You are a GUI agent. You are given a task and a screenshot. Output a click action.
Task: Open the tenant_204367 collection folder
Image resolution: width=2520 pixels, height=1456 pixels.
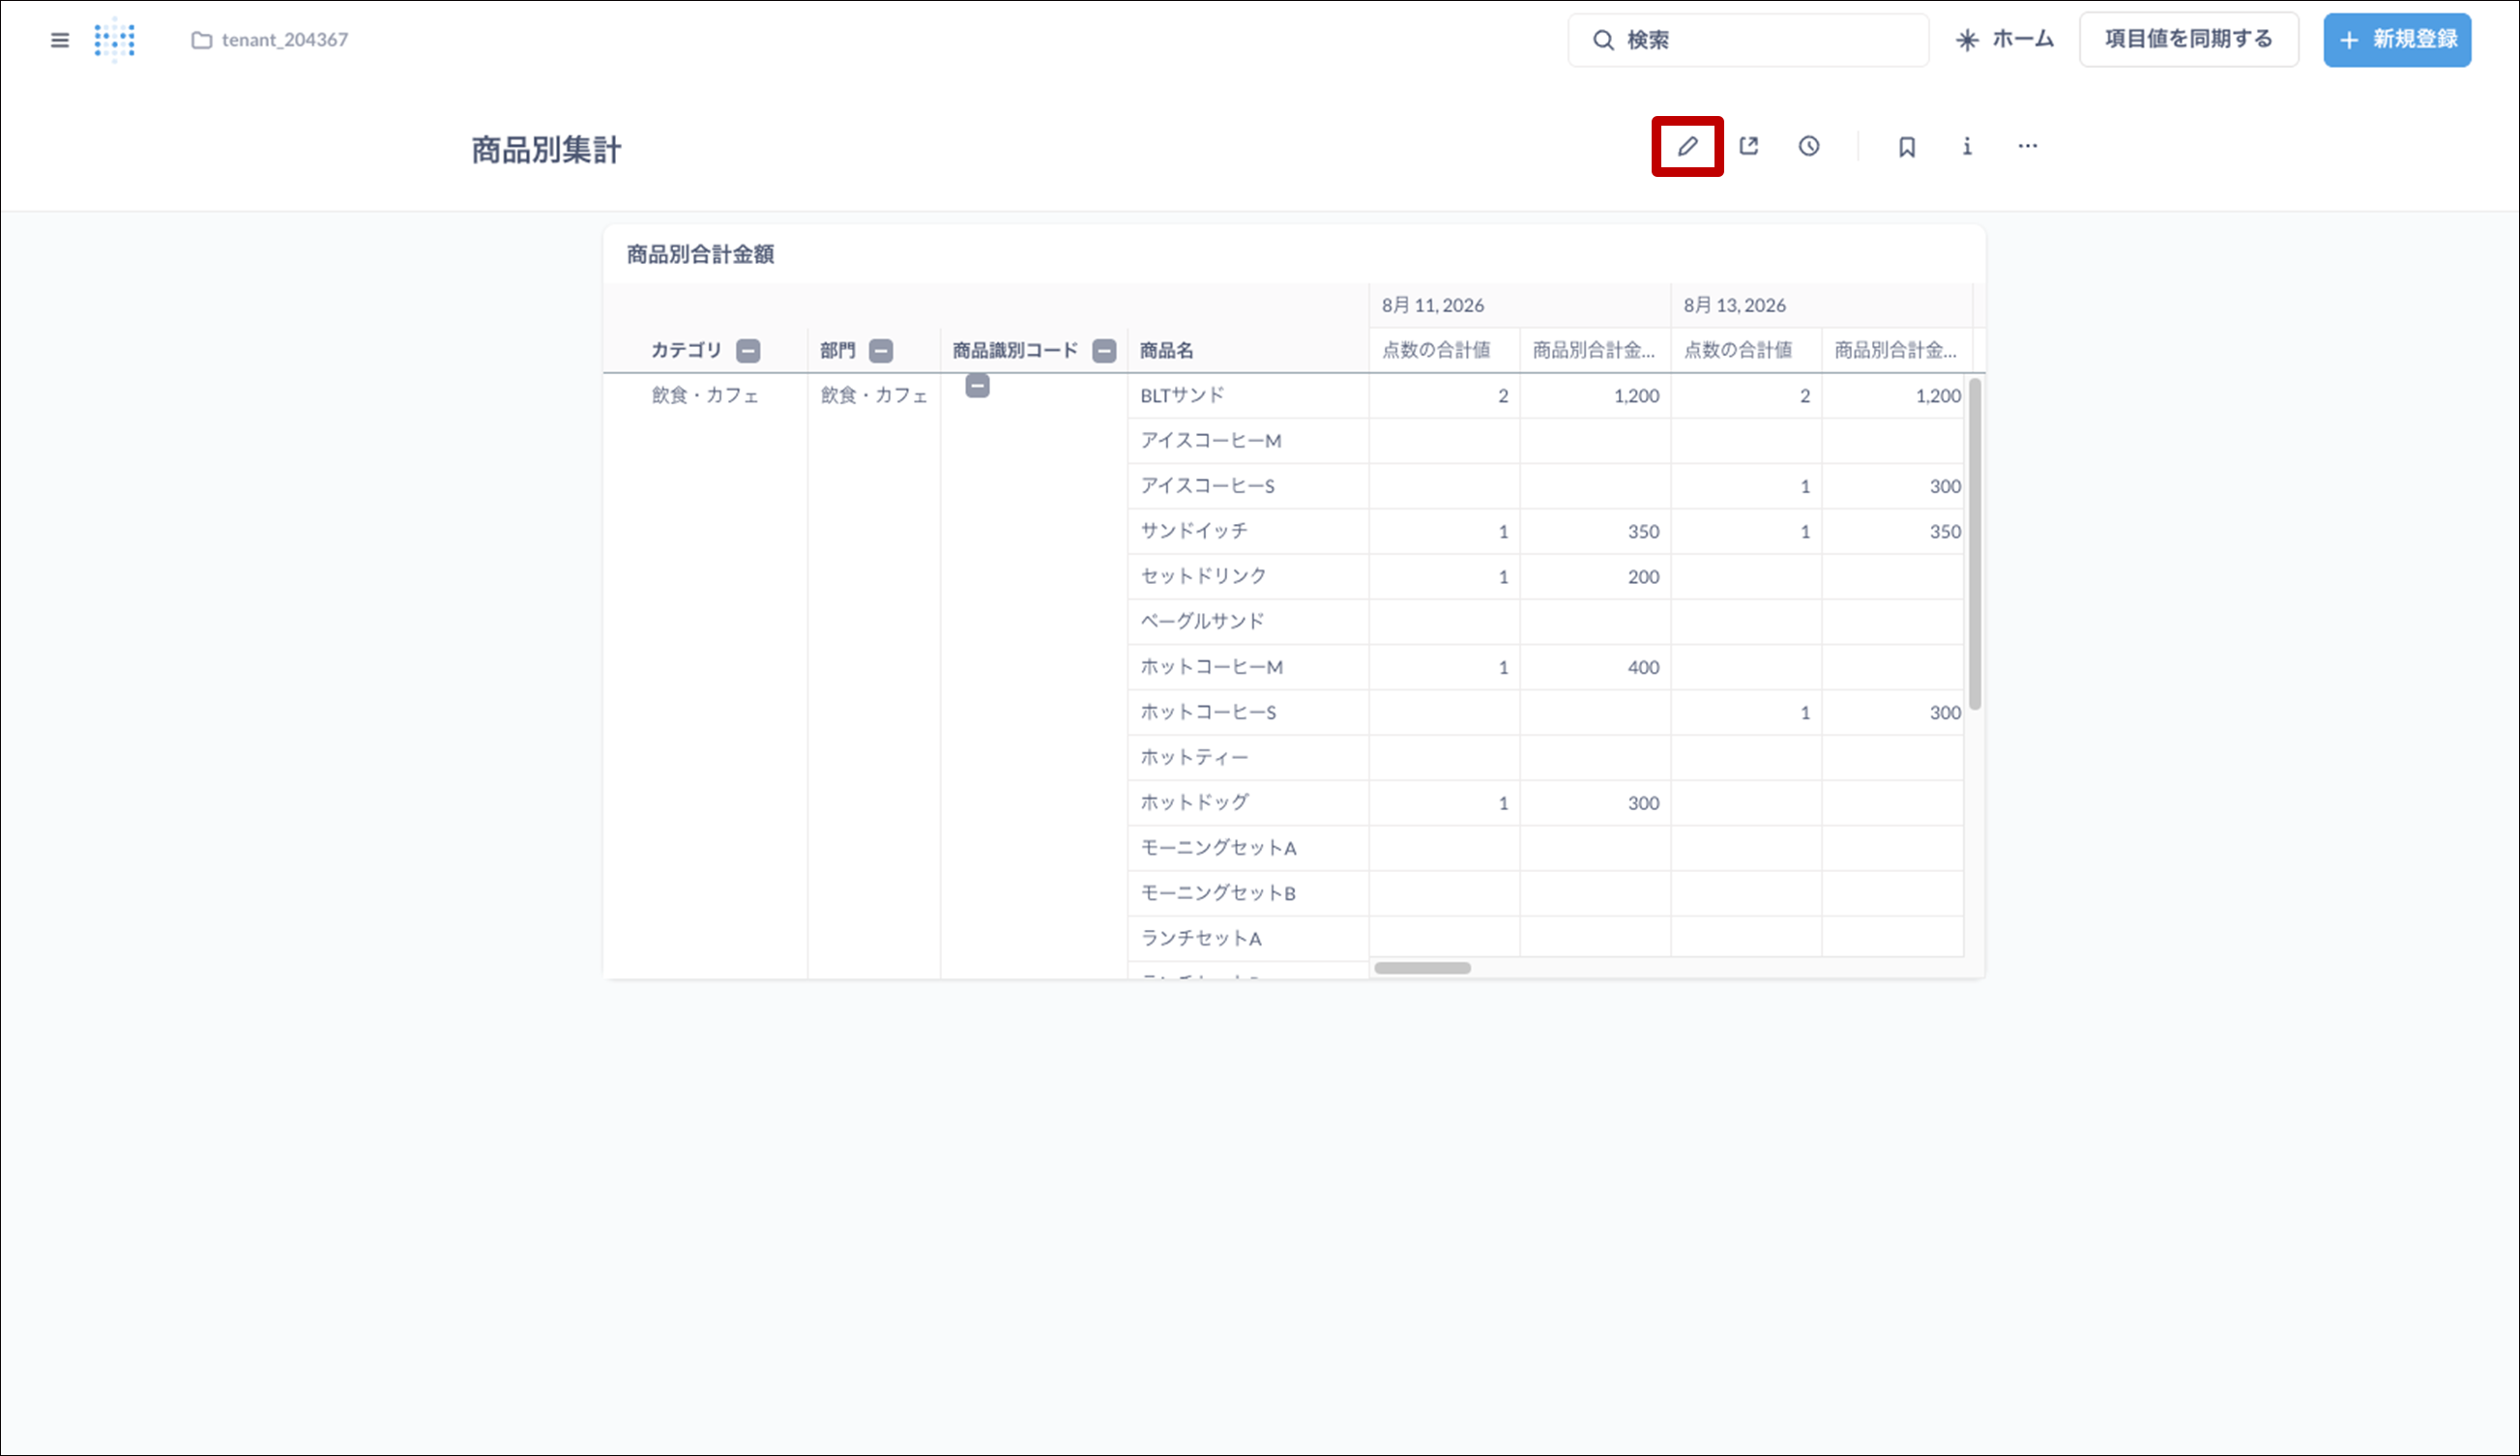pyautogui.click(x=270, y=40)
